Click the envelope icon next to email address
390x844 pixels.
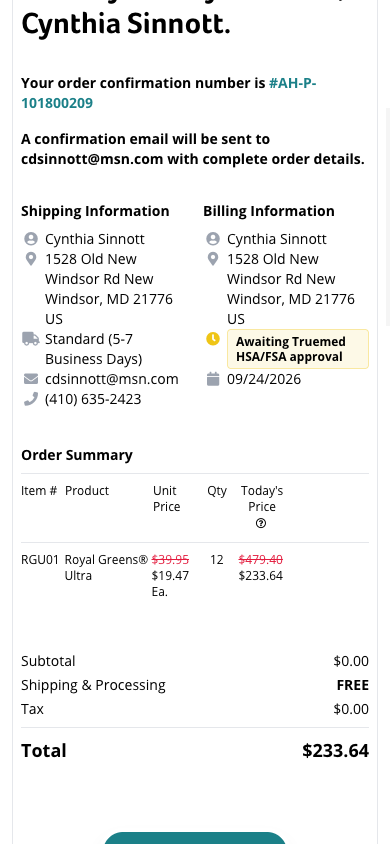click(x=31, y=379)
